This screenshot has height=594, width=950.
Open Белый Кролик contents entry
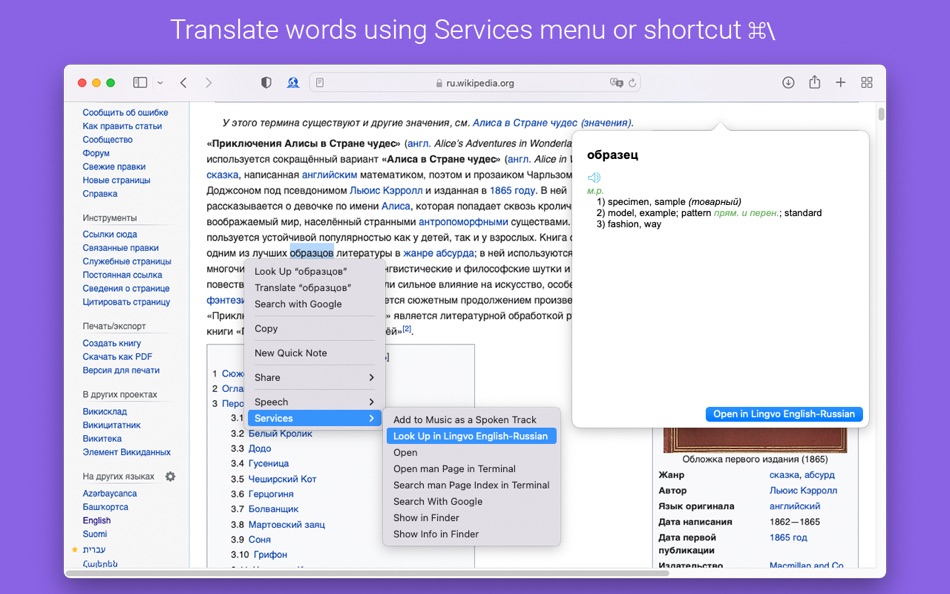[x=280, y=433]
